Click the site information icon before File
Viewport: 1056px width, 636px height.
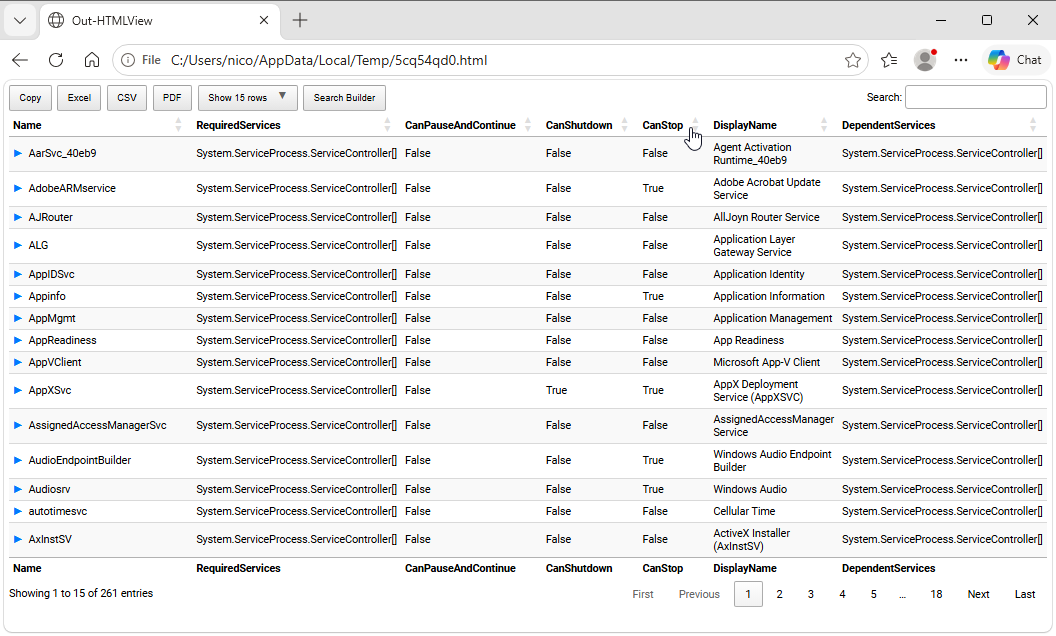tap(127, 60)
